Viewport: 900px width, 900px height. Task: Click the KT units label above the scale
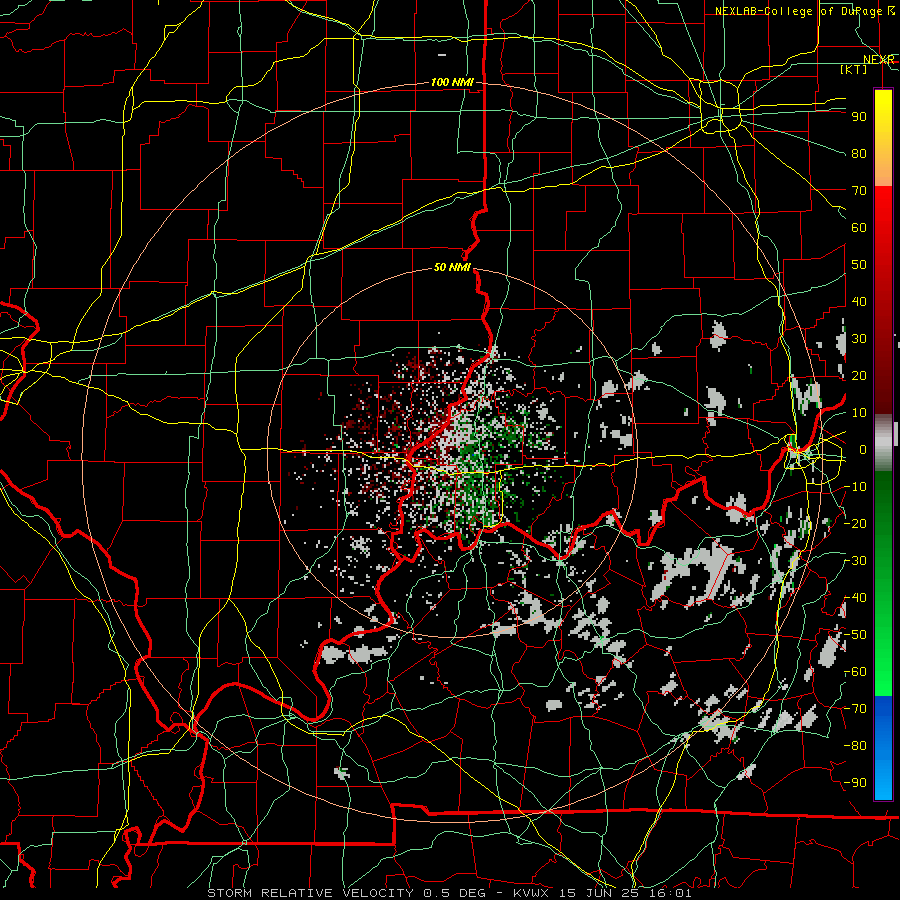click(x=853, y=69)
